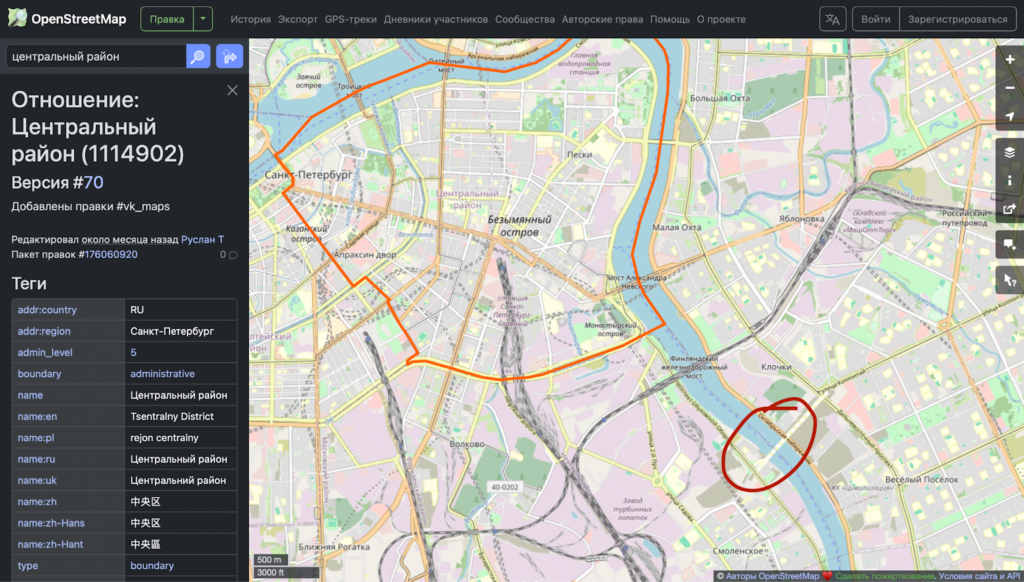The image size is (1024, 582).
Task: Open the map layers panel
Action: (x=1010, y=152)
